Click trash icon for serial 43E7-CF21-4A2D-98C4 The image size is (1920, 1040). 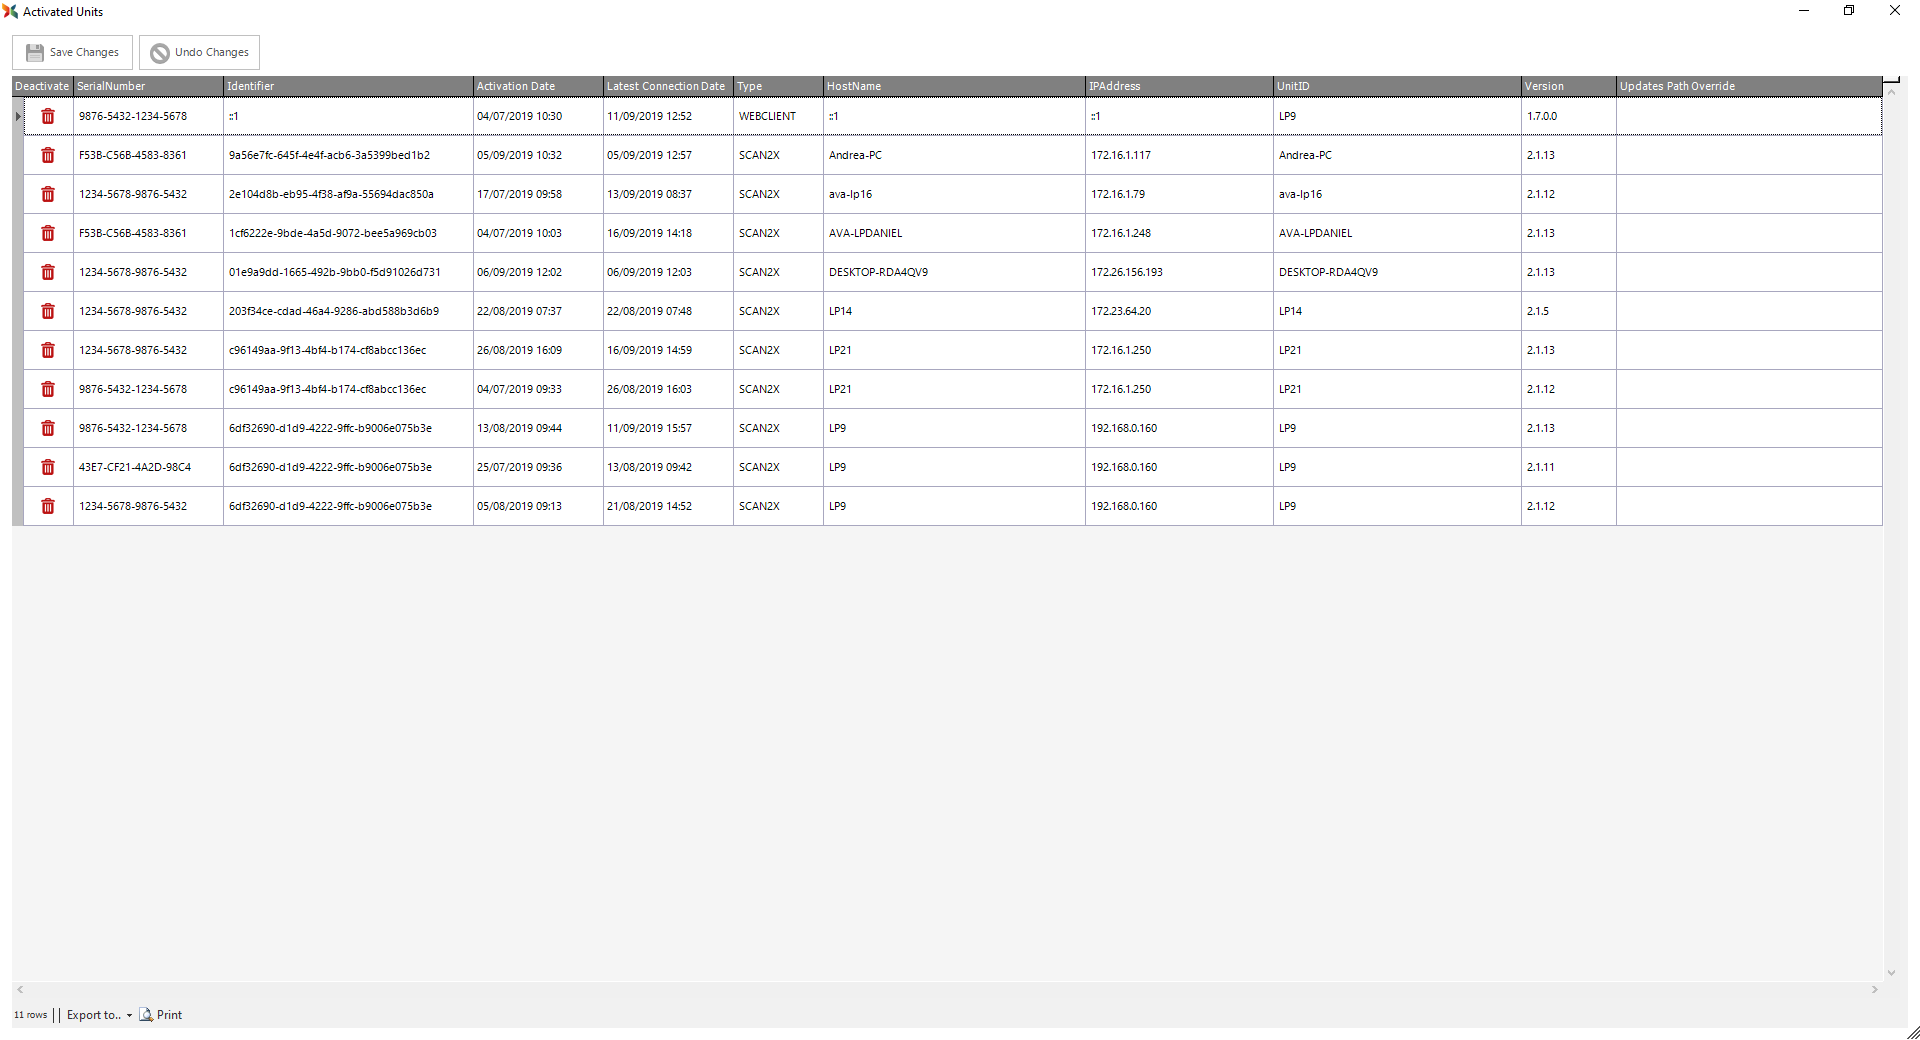point(47,467)
